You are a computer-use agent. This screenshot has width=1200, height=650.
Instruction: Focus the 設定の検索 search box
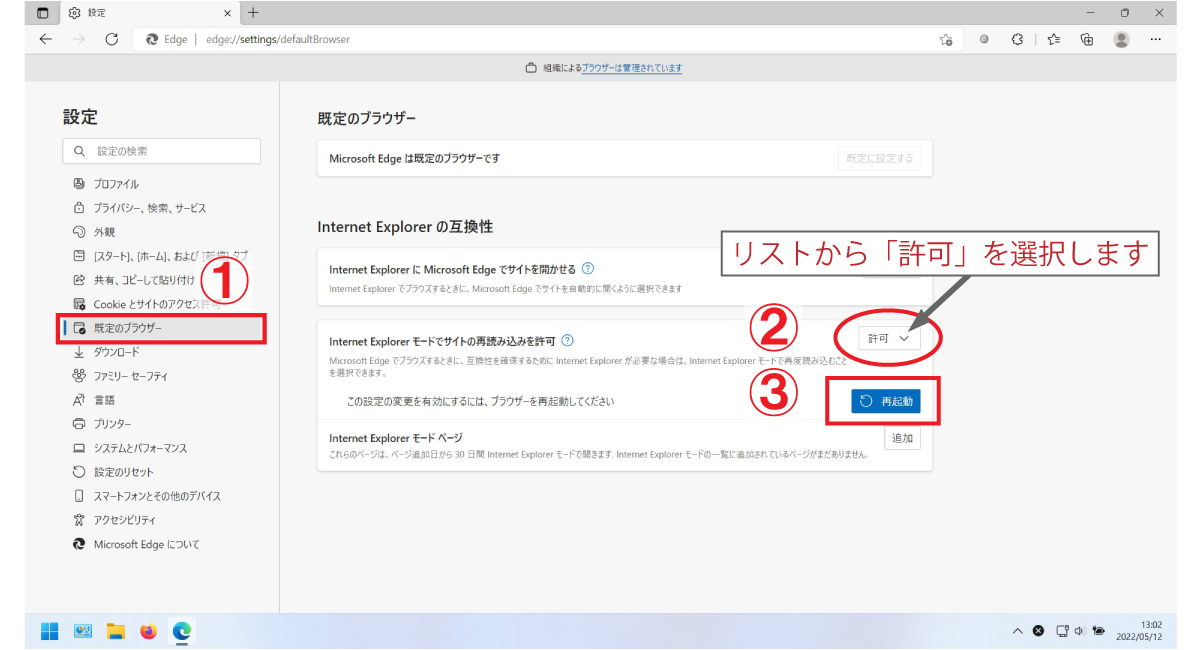[x=162, y=151]
